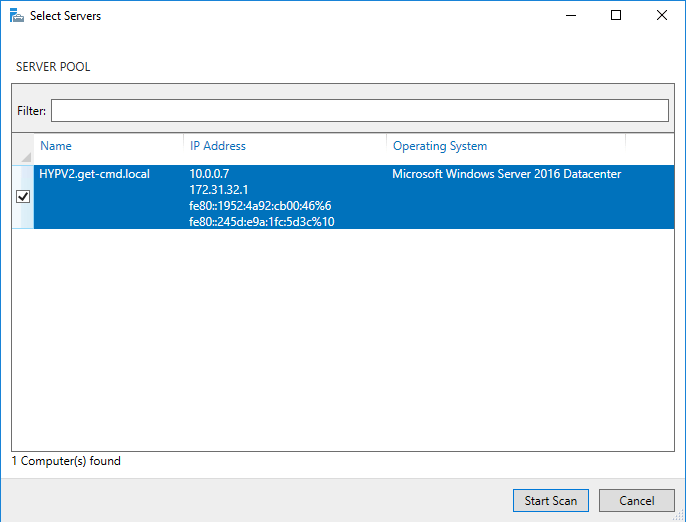Select the HYPV2.get-cmd.local server name
This screenshot has height=522, width=686.
[94, 174]
